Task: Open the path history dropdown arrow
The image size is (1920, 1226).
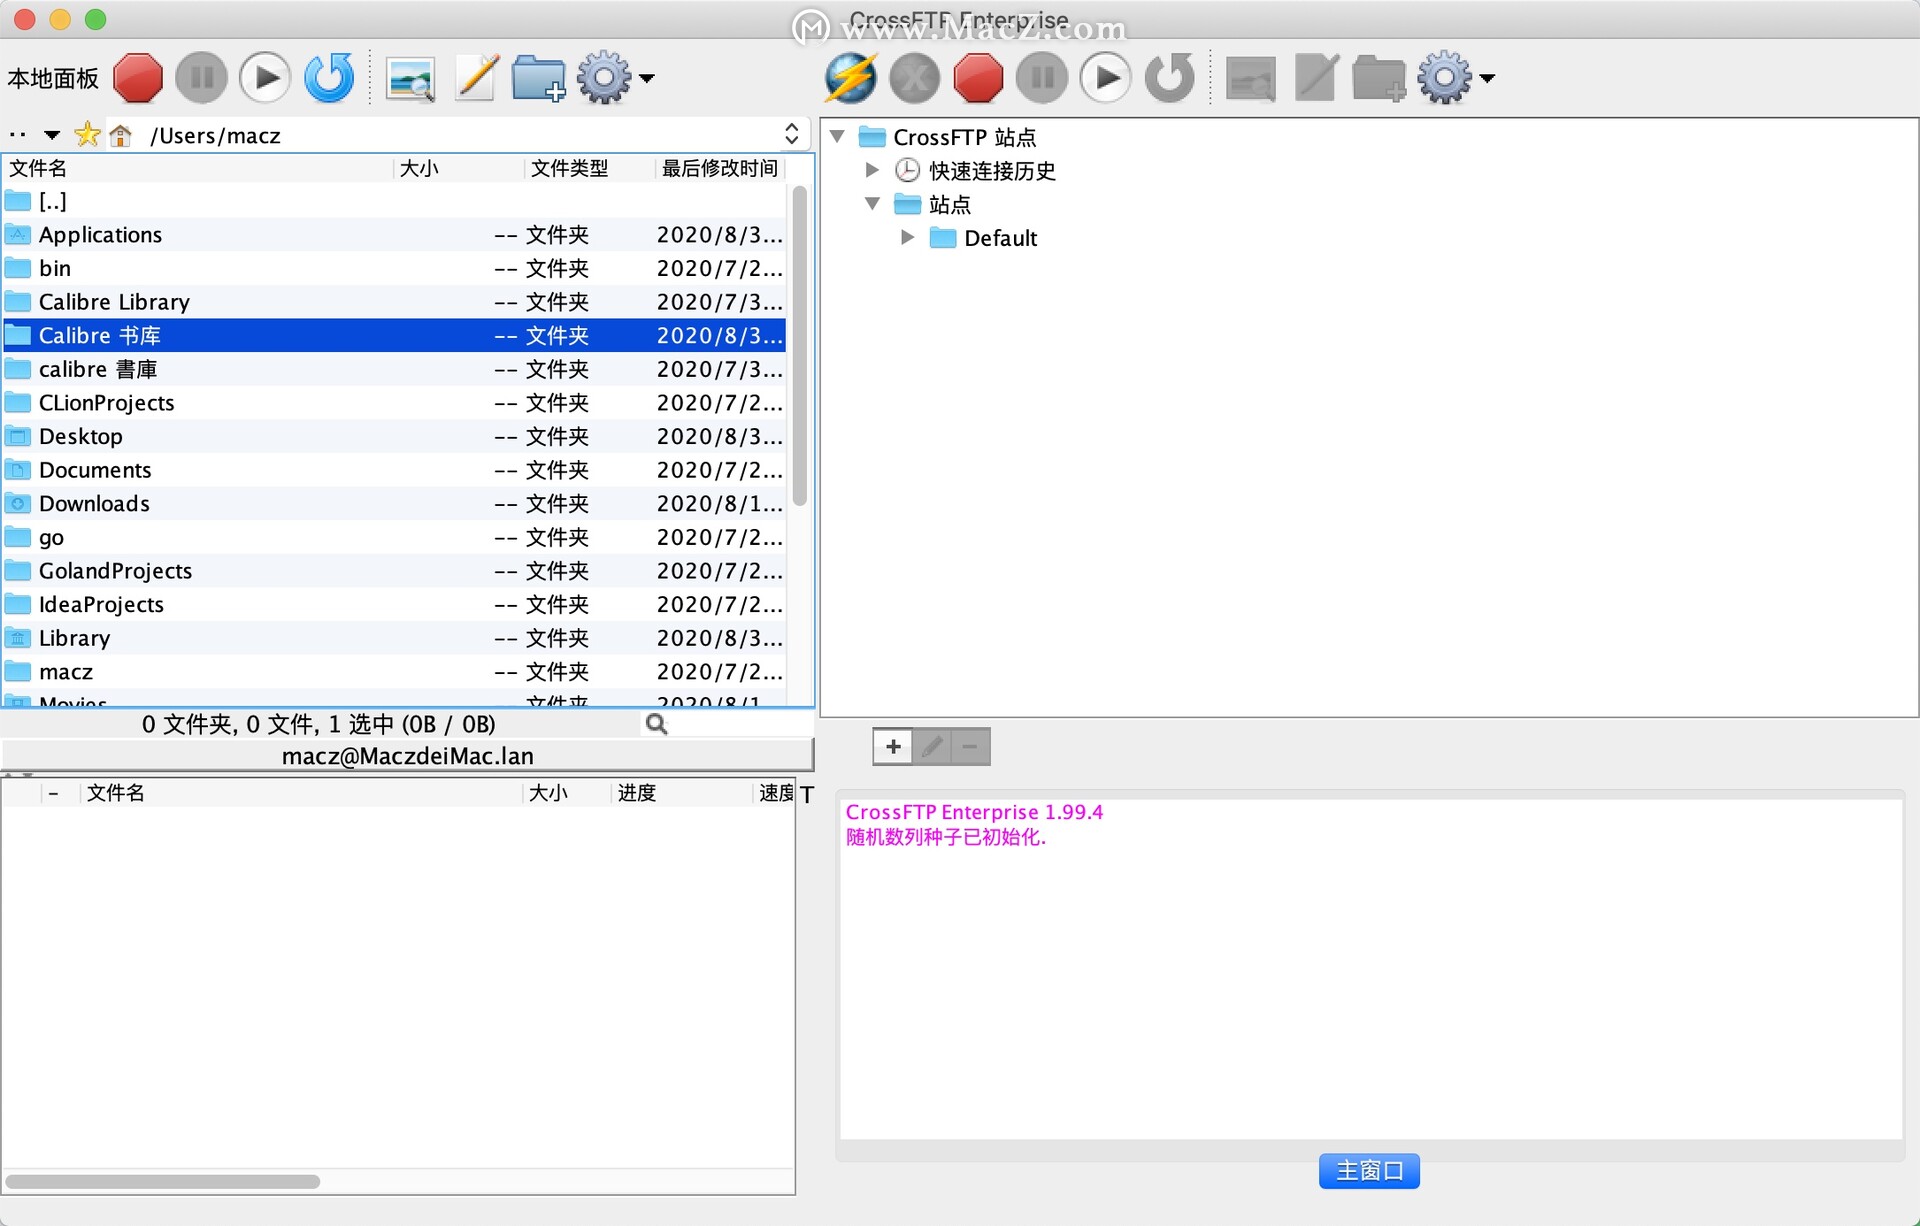Action: click(x=52, y=135)
